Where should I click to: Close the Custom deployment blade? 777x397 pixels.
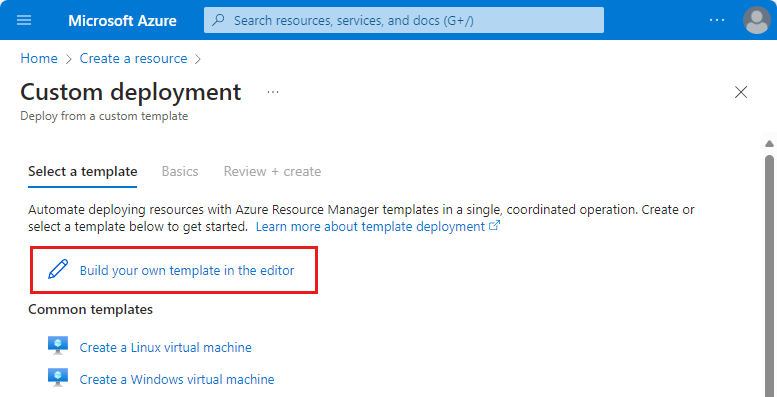click(741, 92)
